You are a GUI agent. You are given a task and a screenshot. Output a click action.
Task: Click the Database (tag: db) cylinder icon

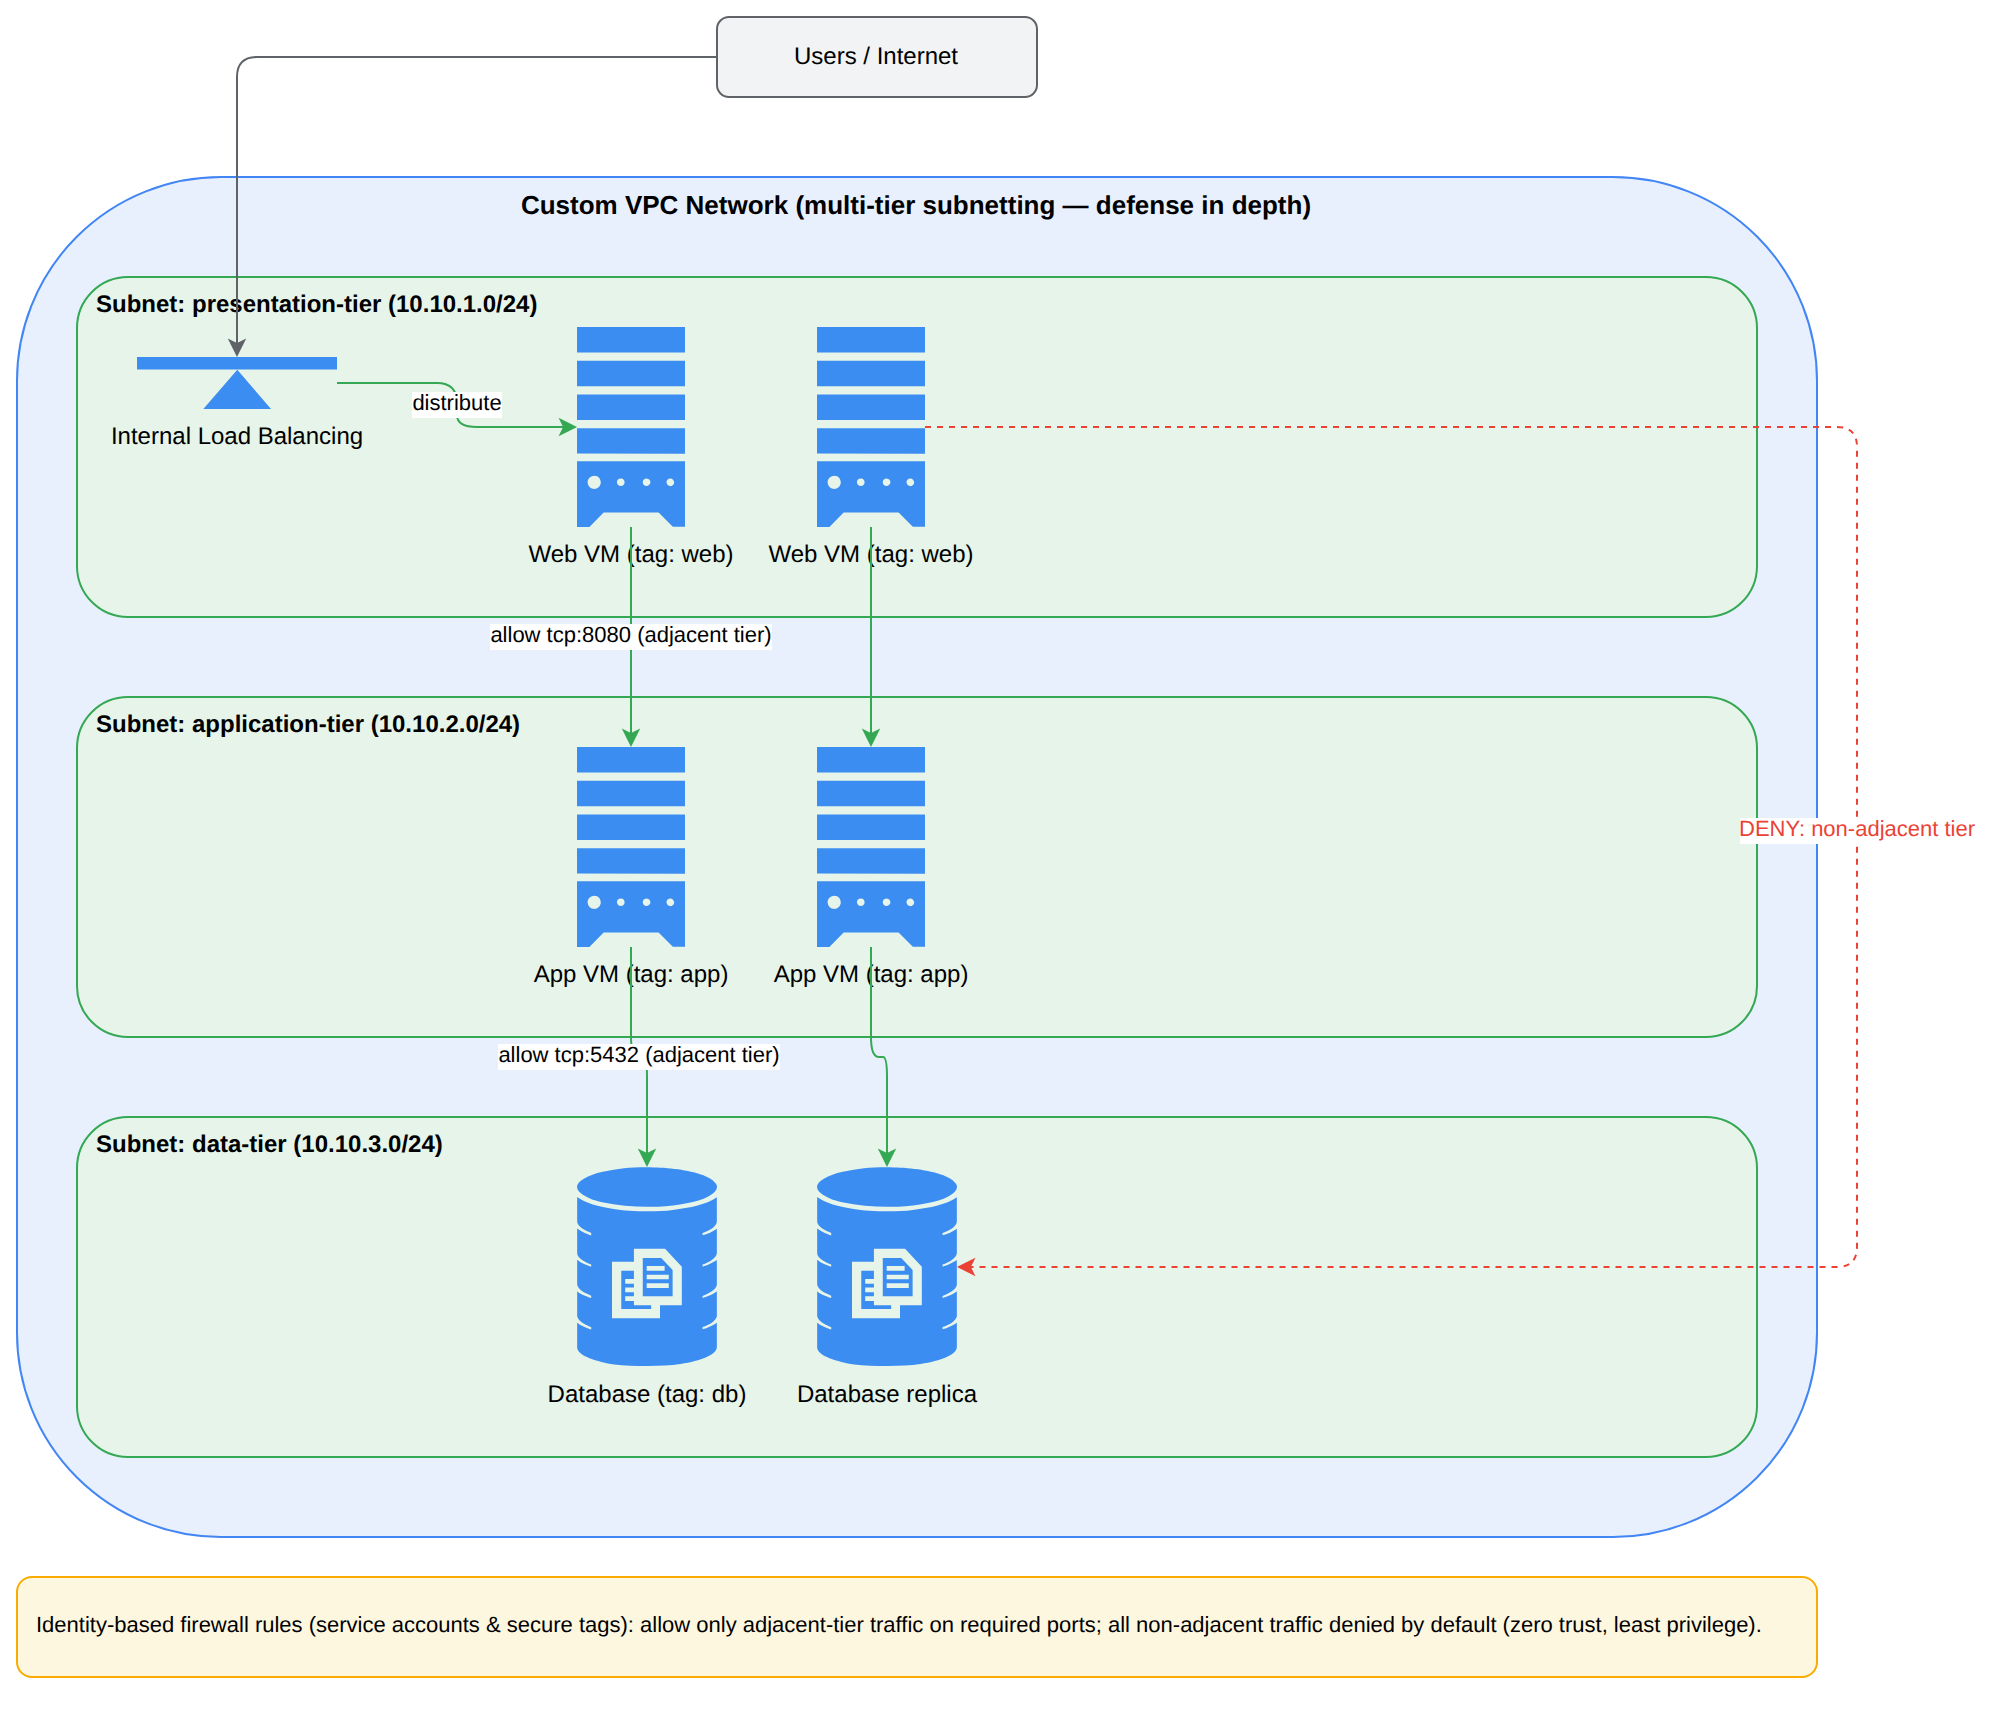(647, 1267)
